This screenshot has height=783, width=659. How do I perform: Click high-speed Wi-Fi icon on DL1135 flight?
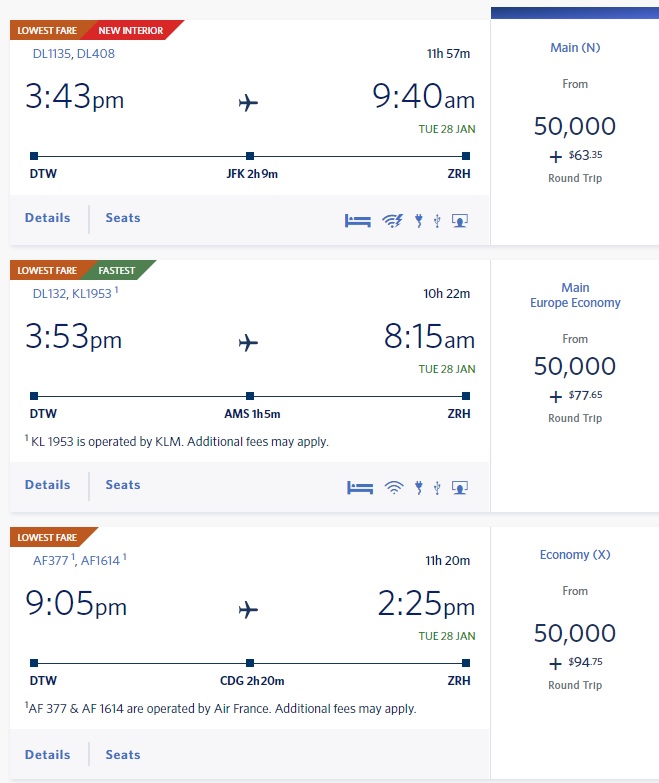[392, 221]
